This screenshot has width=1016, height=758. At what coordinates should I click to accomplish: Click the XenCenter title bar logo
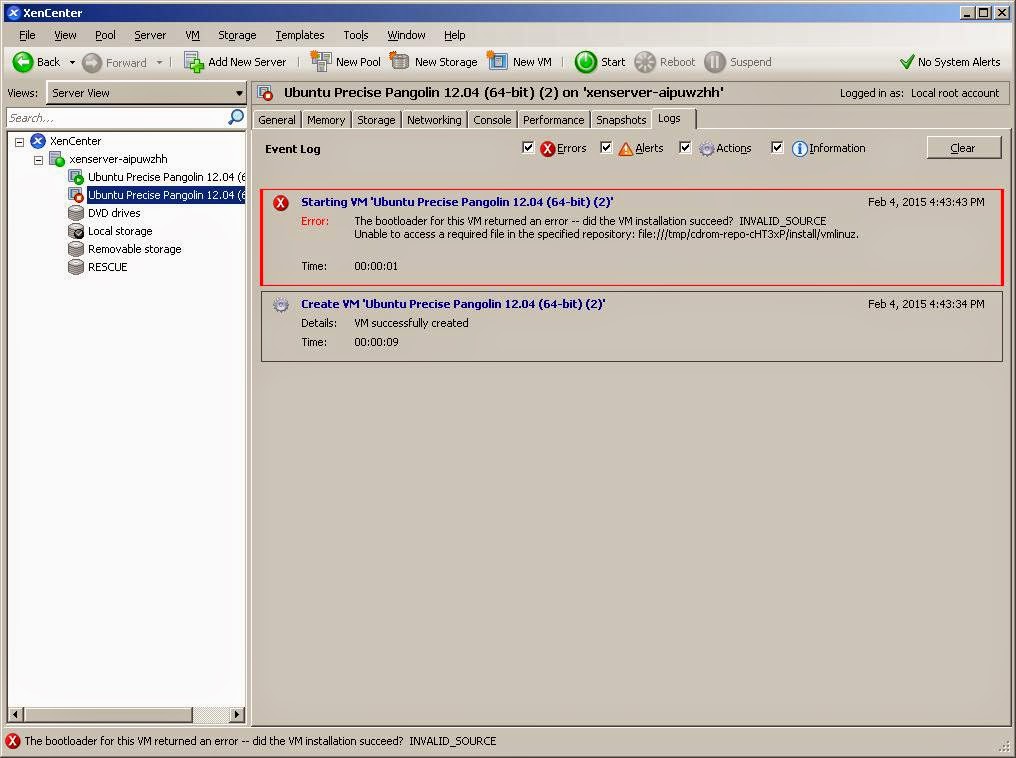13,12
